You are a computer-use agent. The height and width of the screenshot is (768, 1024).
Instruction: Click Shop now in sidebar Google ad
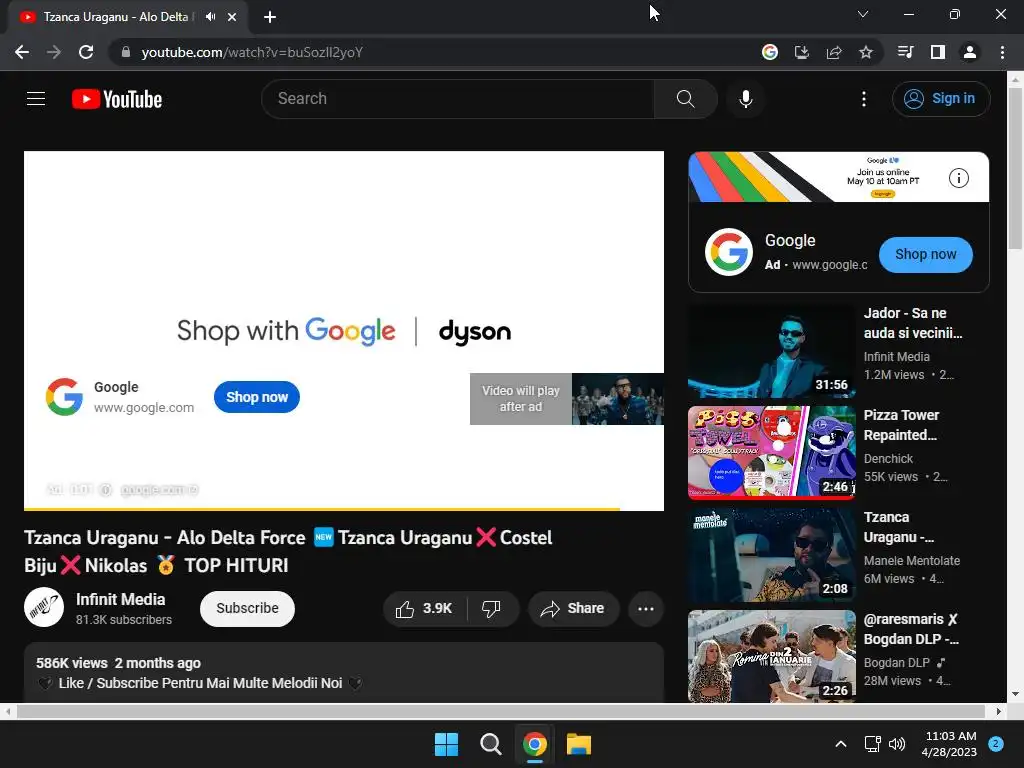click(925, 255)
